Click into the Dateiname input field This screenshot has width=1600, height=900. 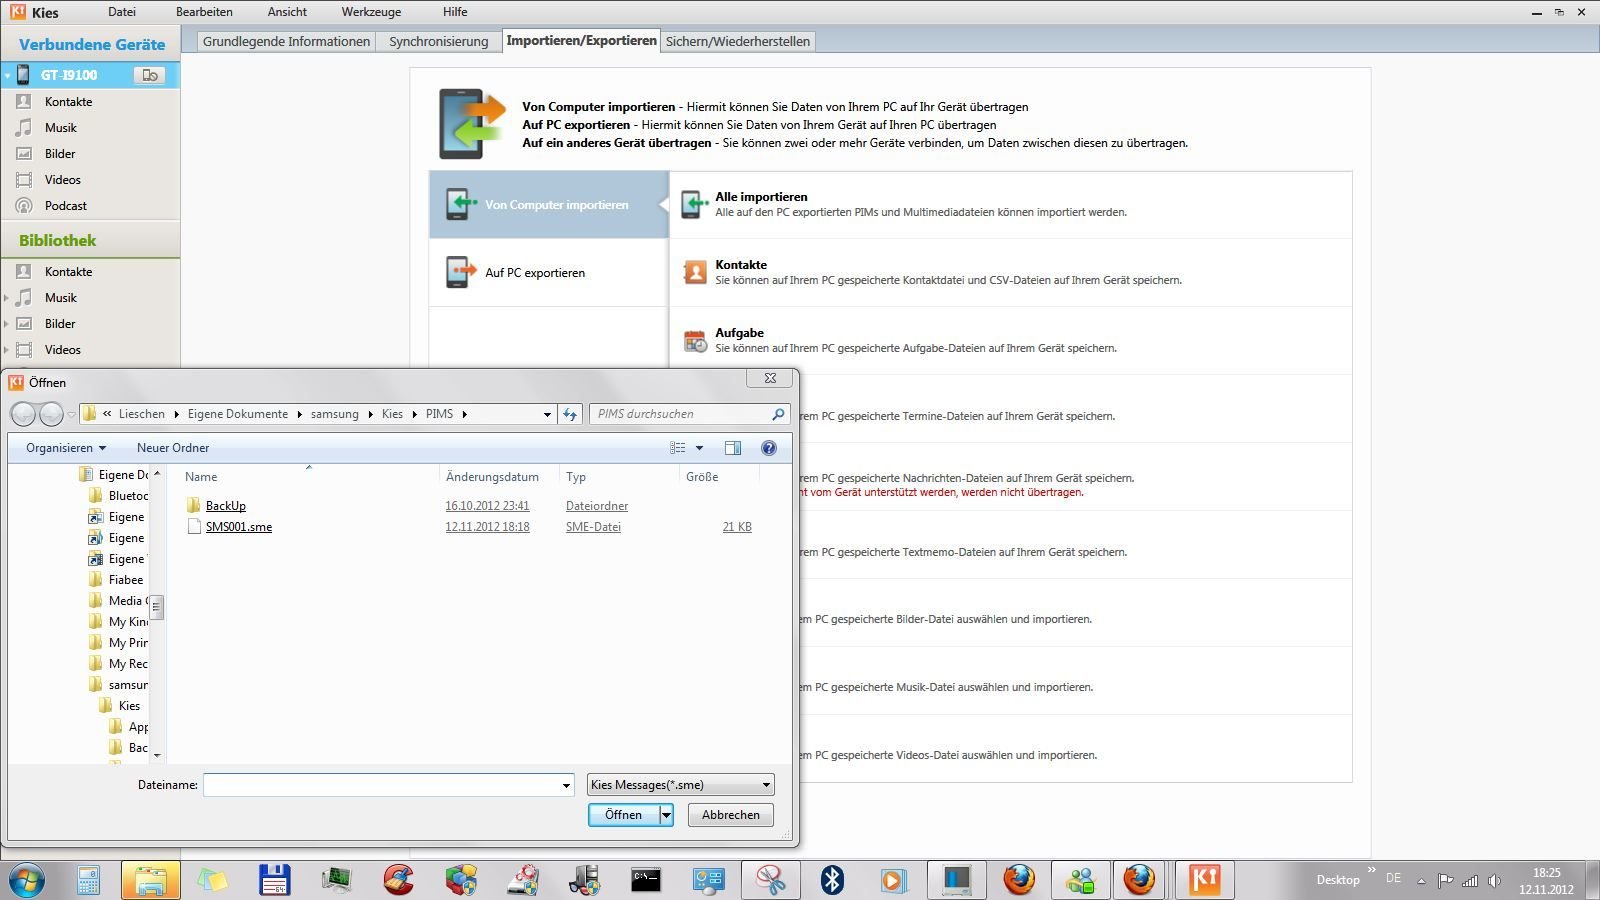[382, 785]
